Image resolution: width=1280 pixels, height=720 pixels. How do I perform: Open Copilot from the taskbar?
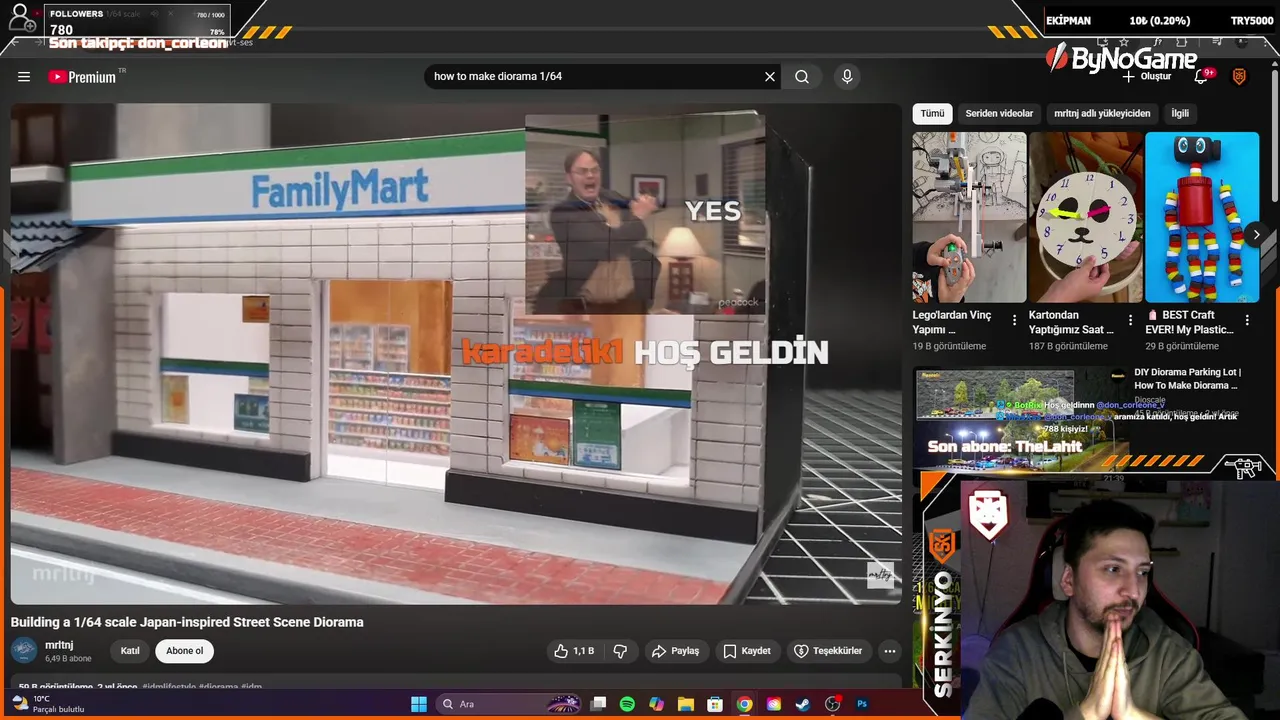(656, 704)
